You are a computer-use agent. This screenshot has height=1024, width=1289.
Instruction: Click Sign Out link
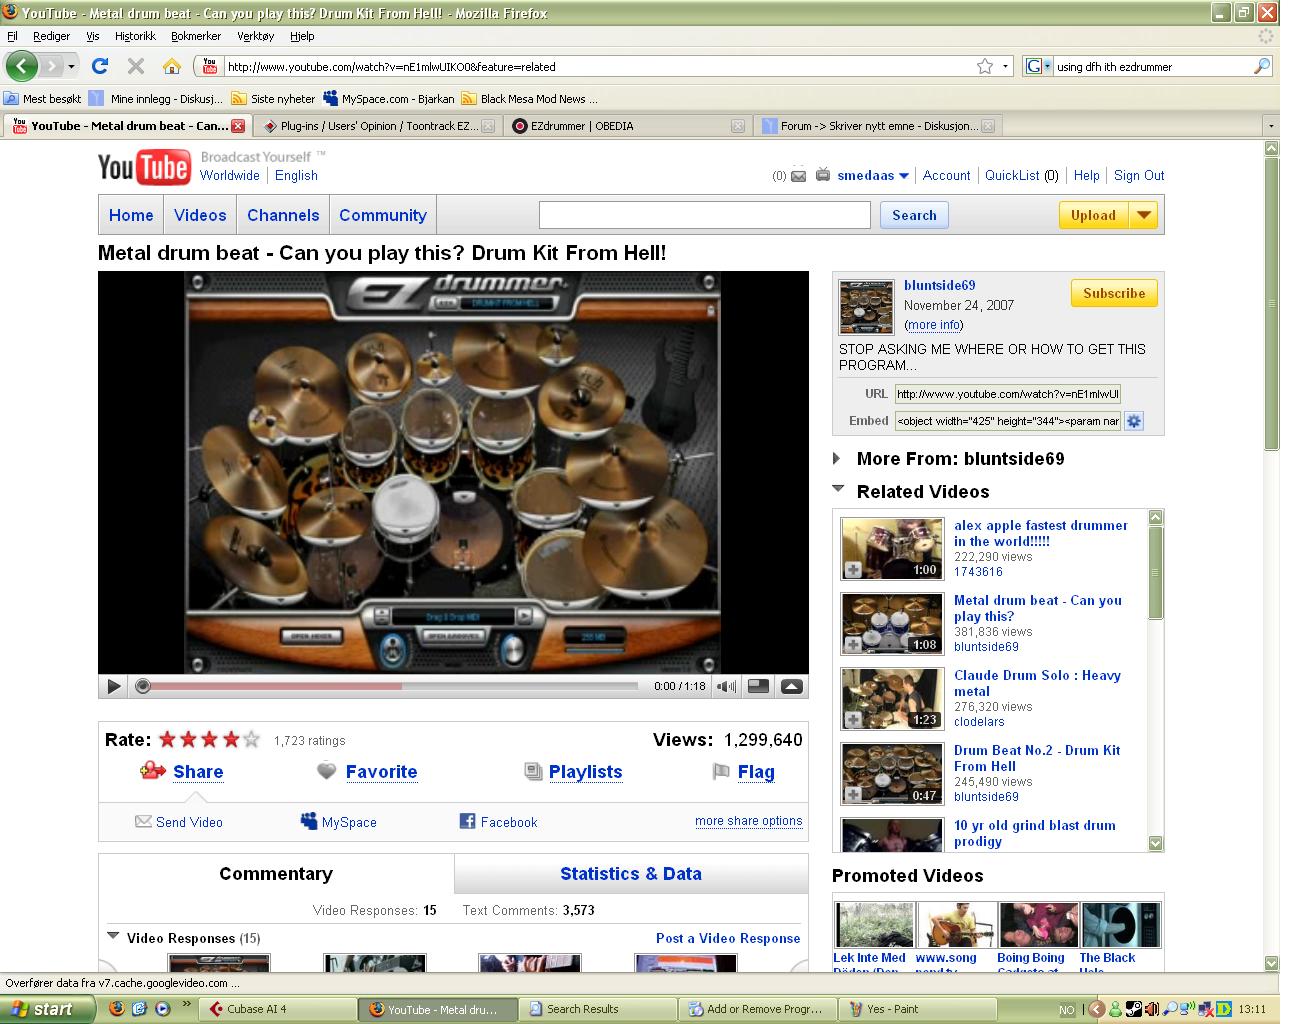tap(1139, 175)
